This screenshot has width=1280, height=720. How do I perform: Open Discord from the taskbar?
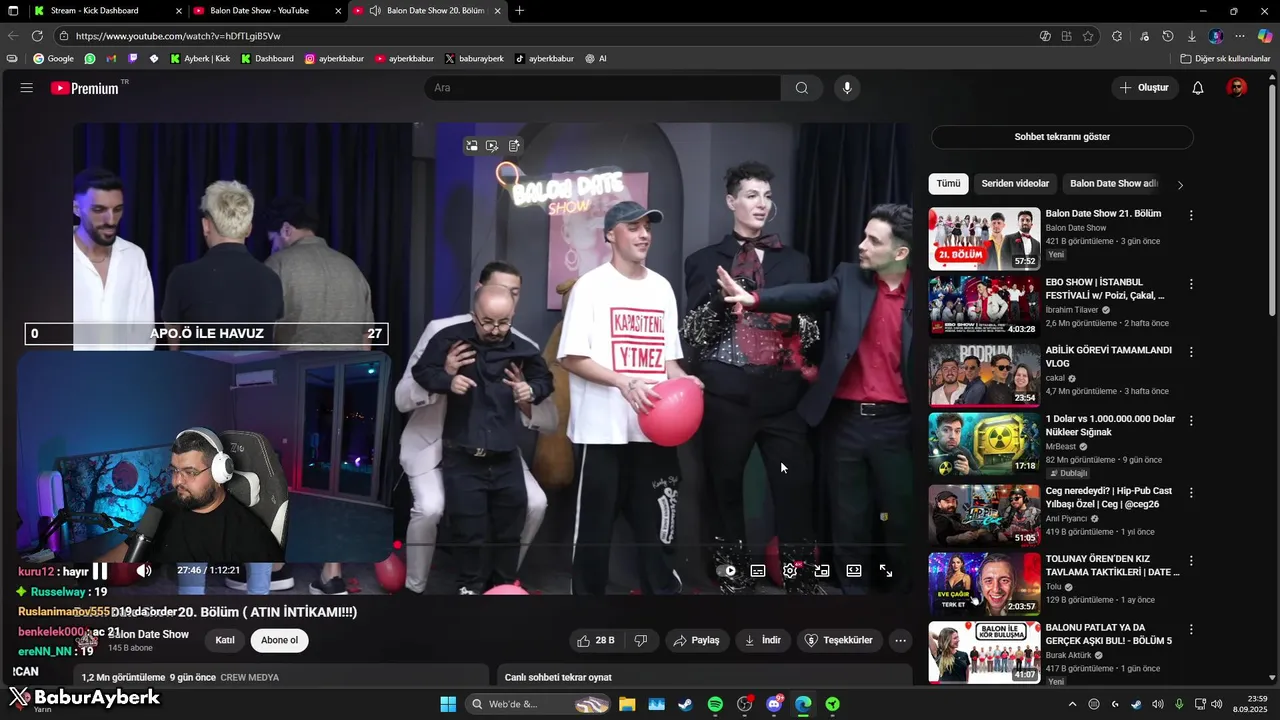tap(774, 704)
